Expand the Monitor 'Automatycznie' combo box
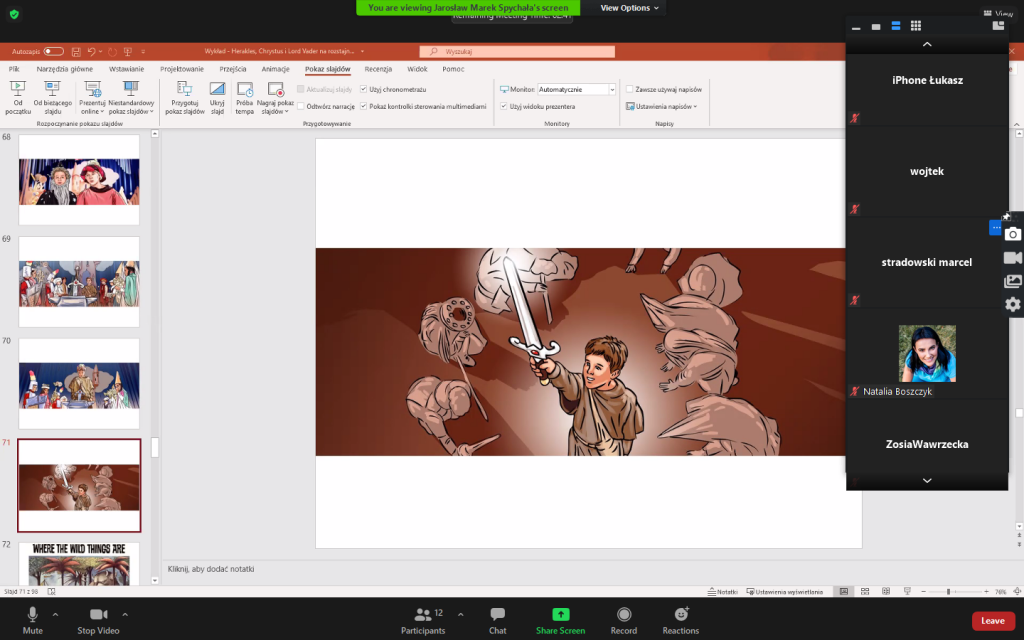The height and width of the screenshot is (640, 1024). point(611,90)
